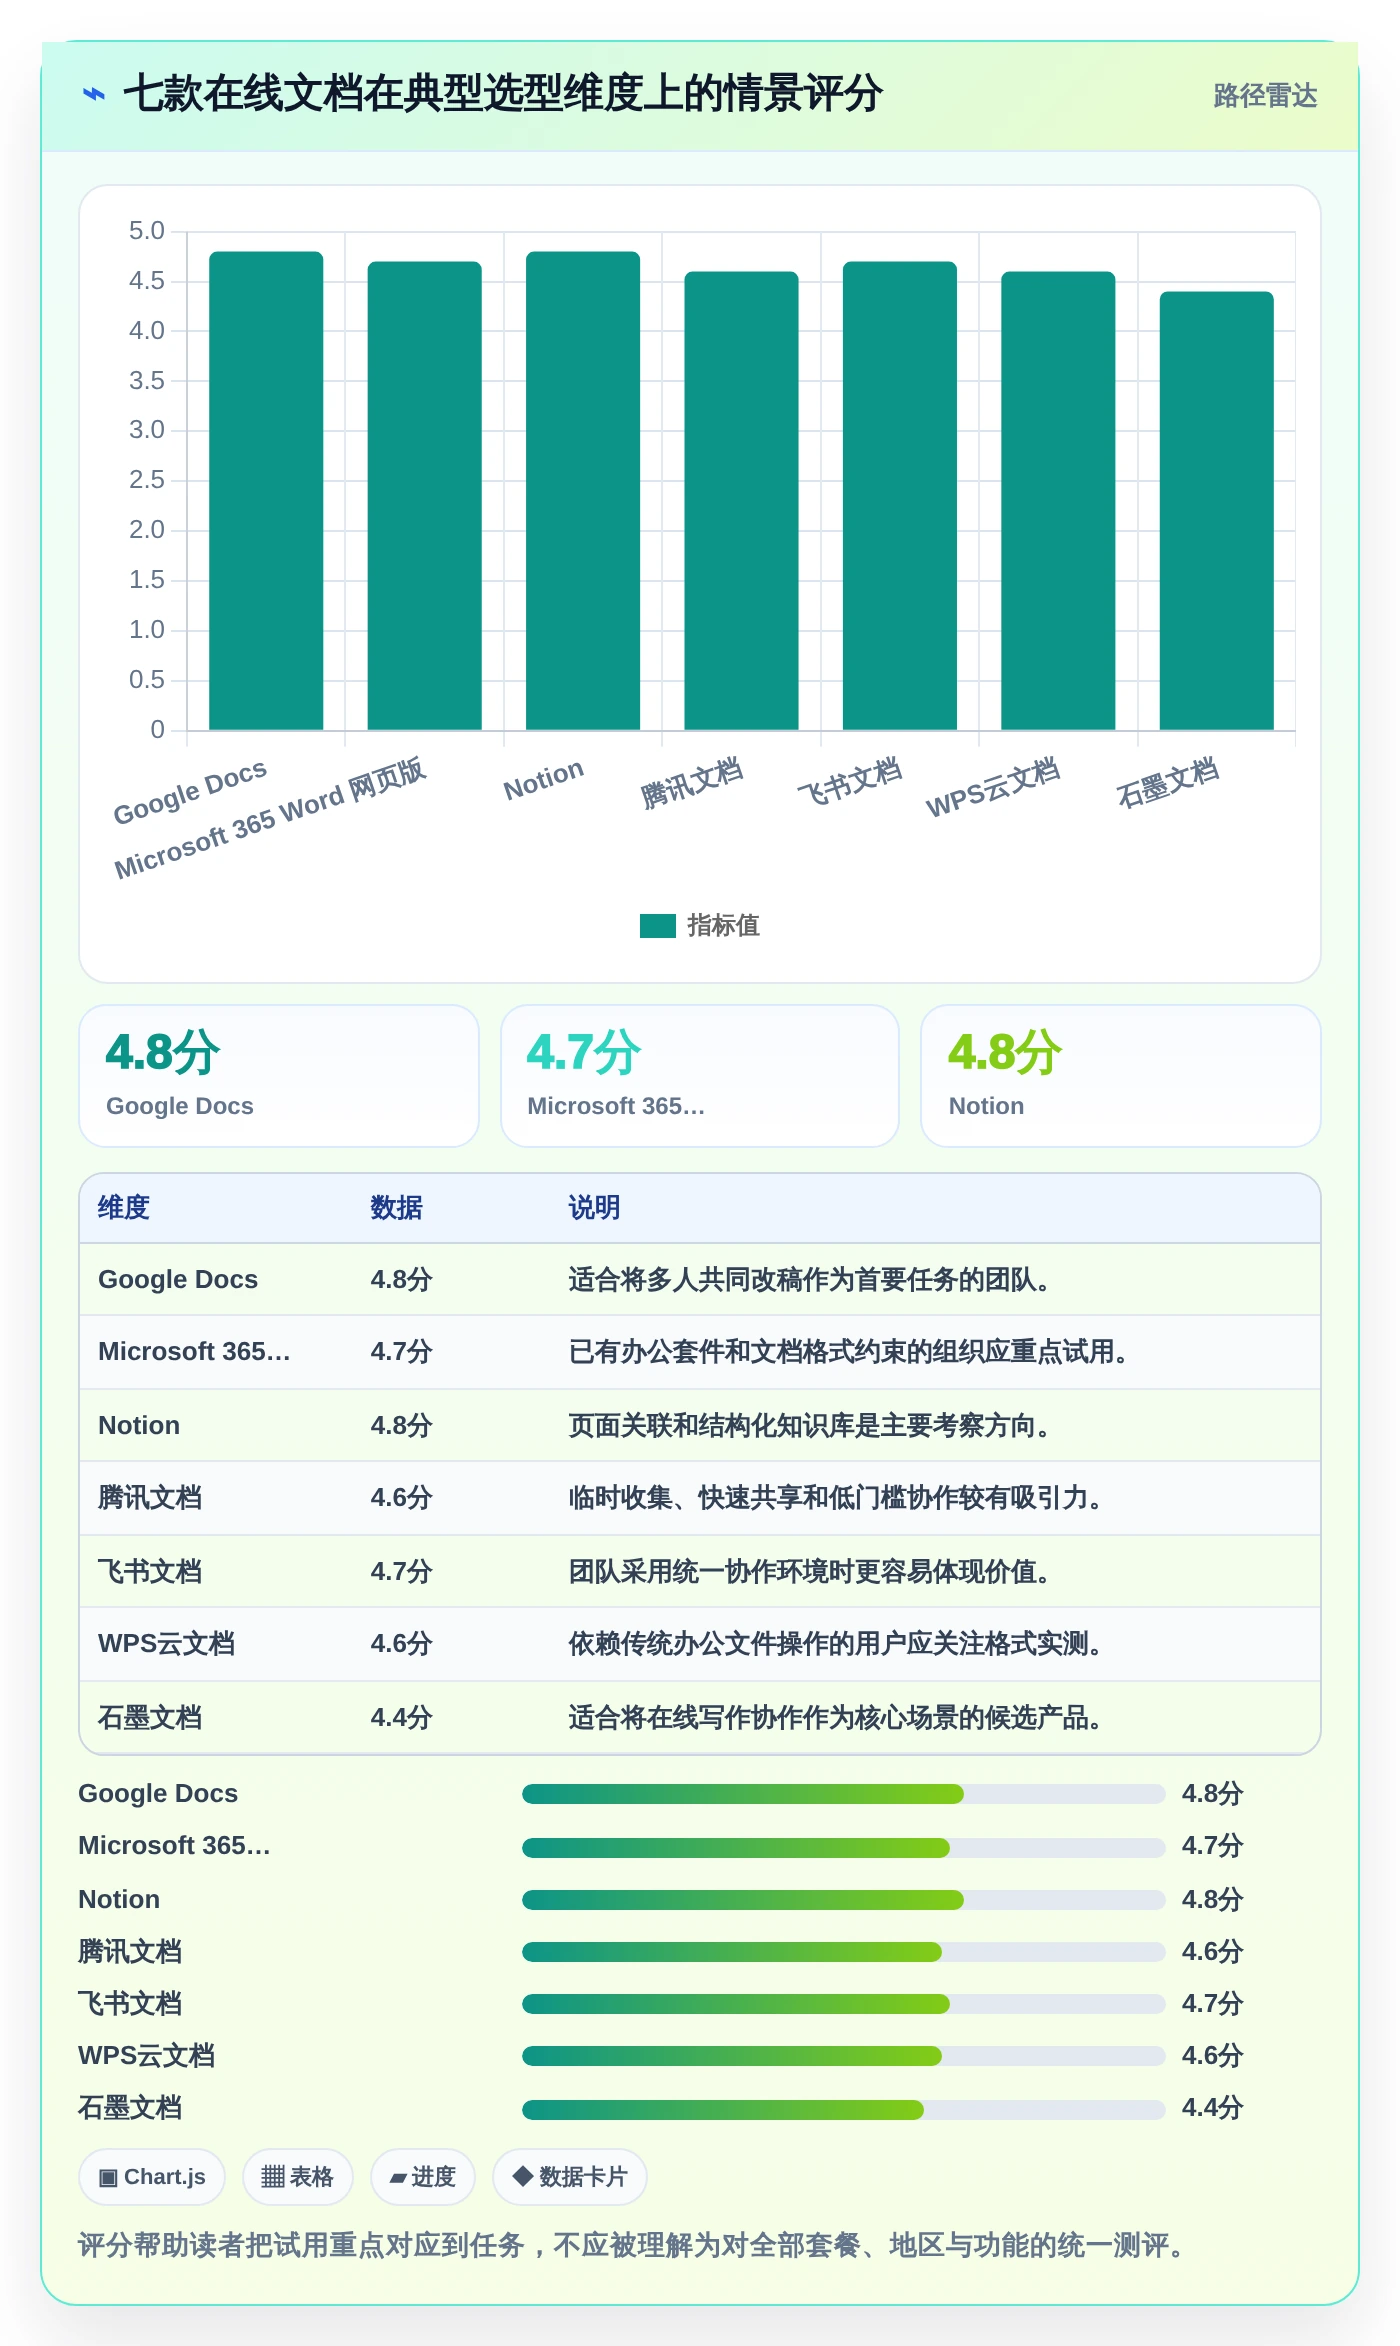Click the x-axis label 腾讯文档

point(692,783)
